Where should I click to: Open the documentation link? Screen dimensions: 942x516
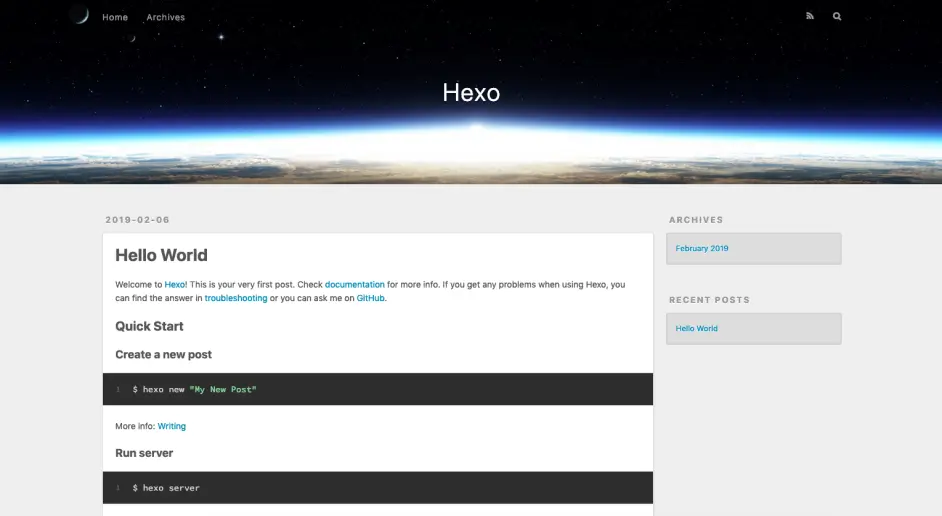354,285
